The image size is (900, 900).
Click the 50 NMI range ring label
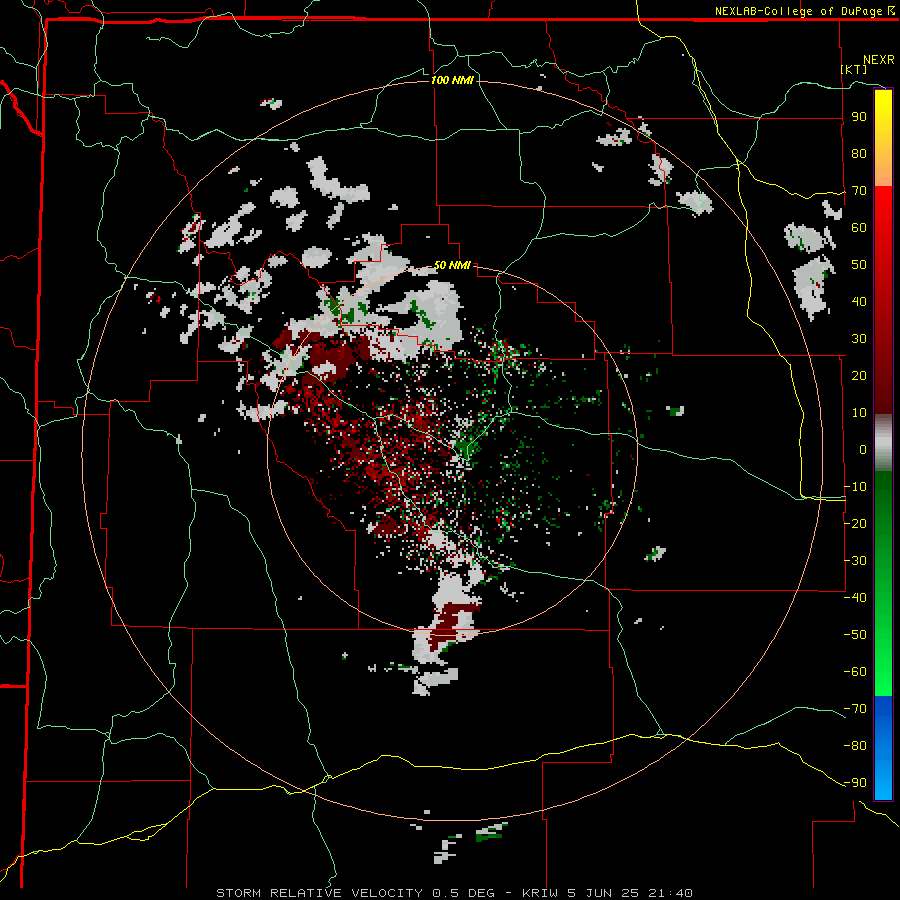coord(452,265)
